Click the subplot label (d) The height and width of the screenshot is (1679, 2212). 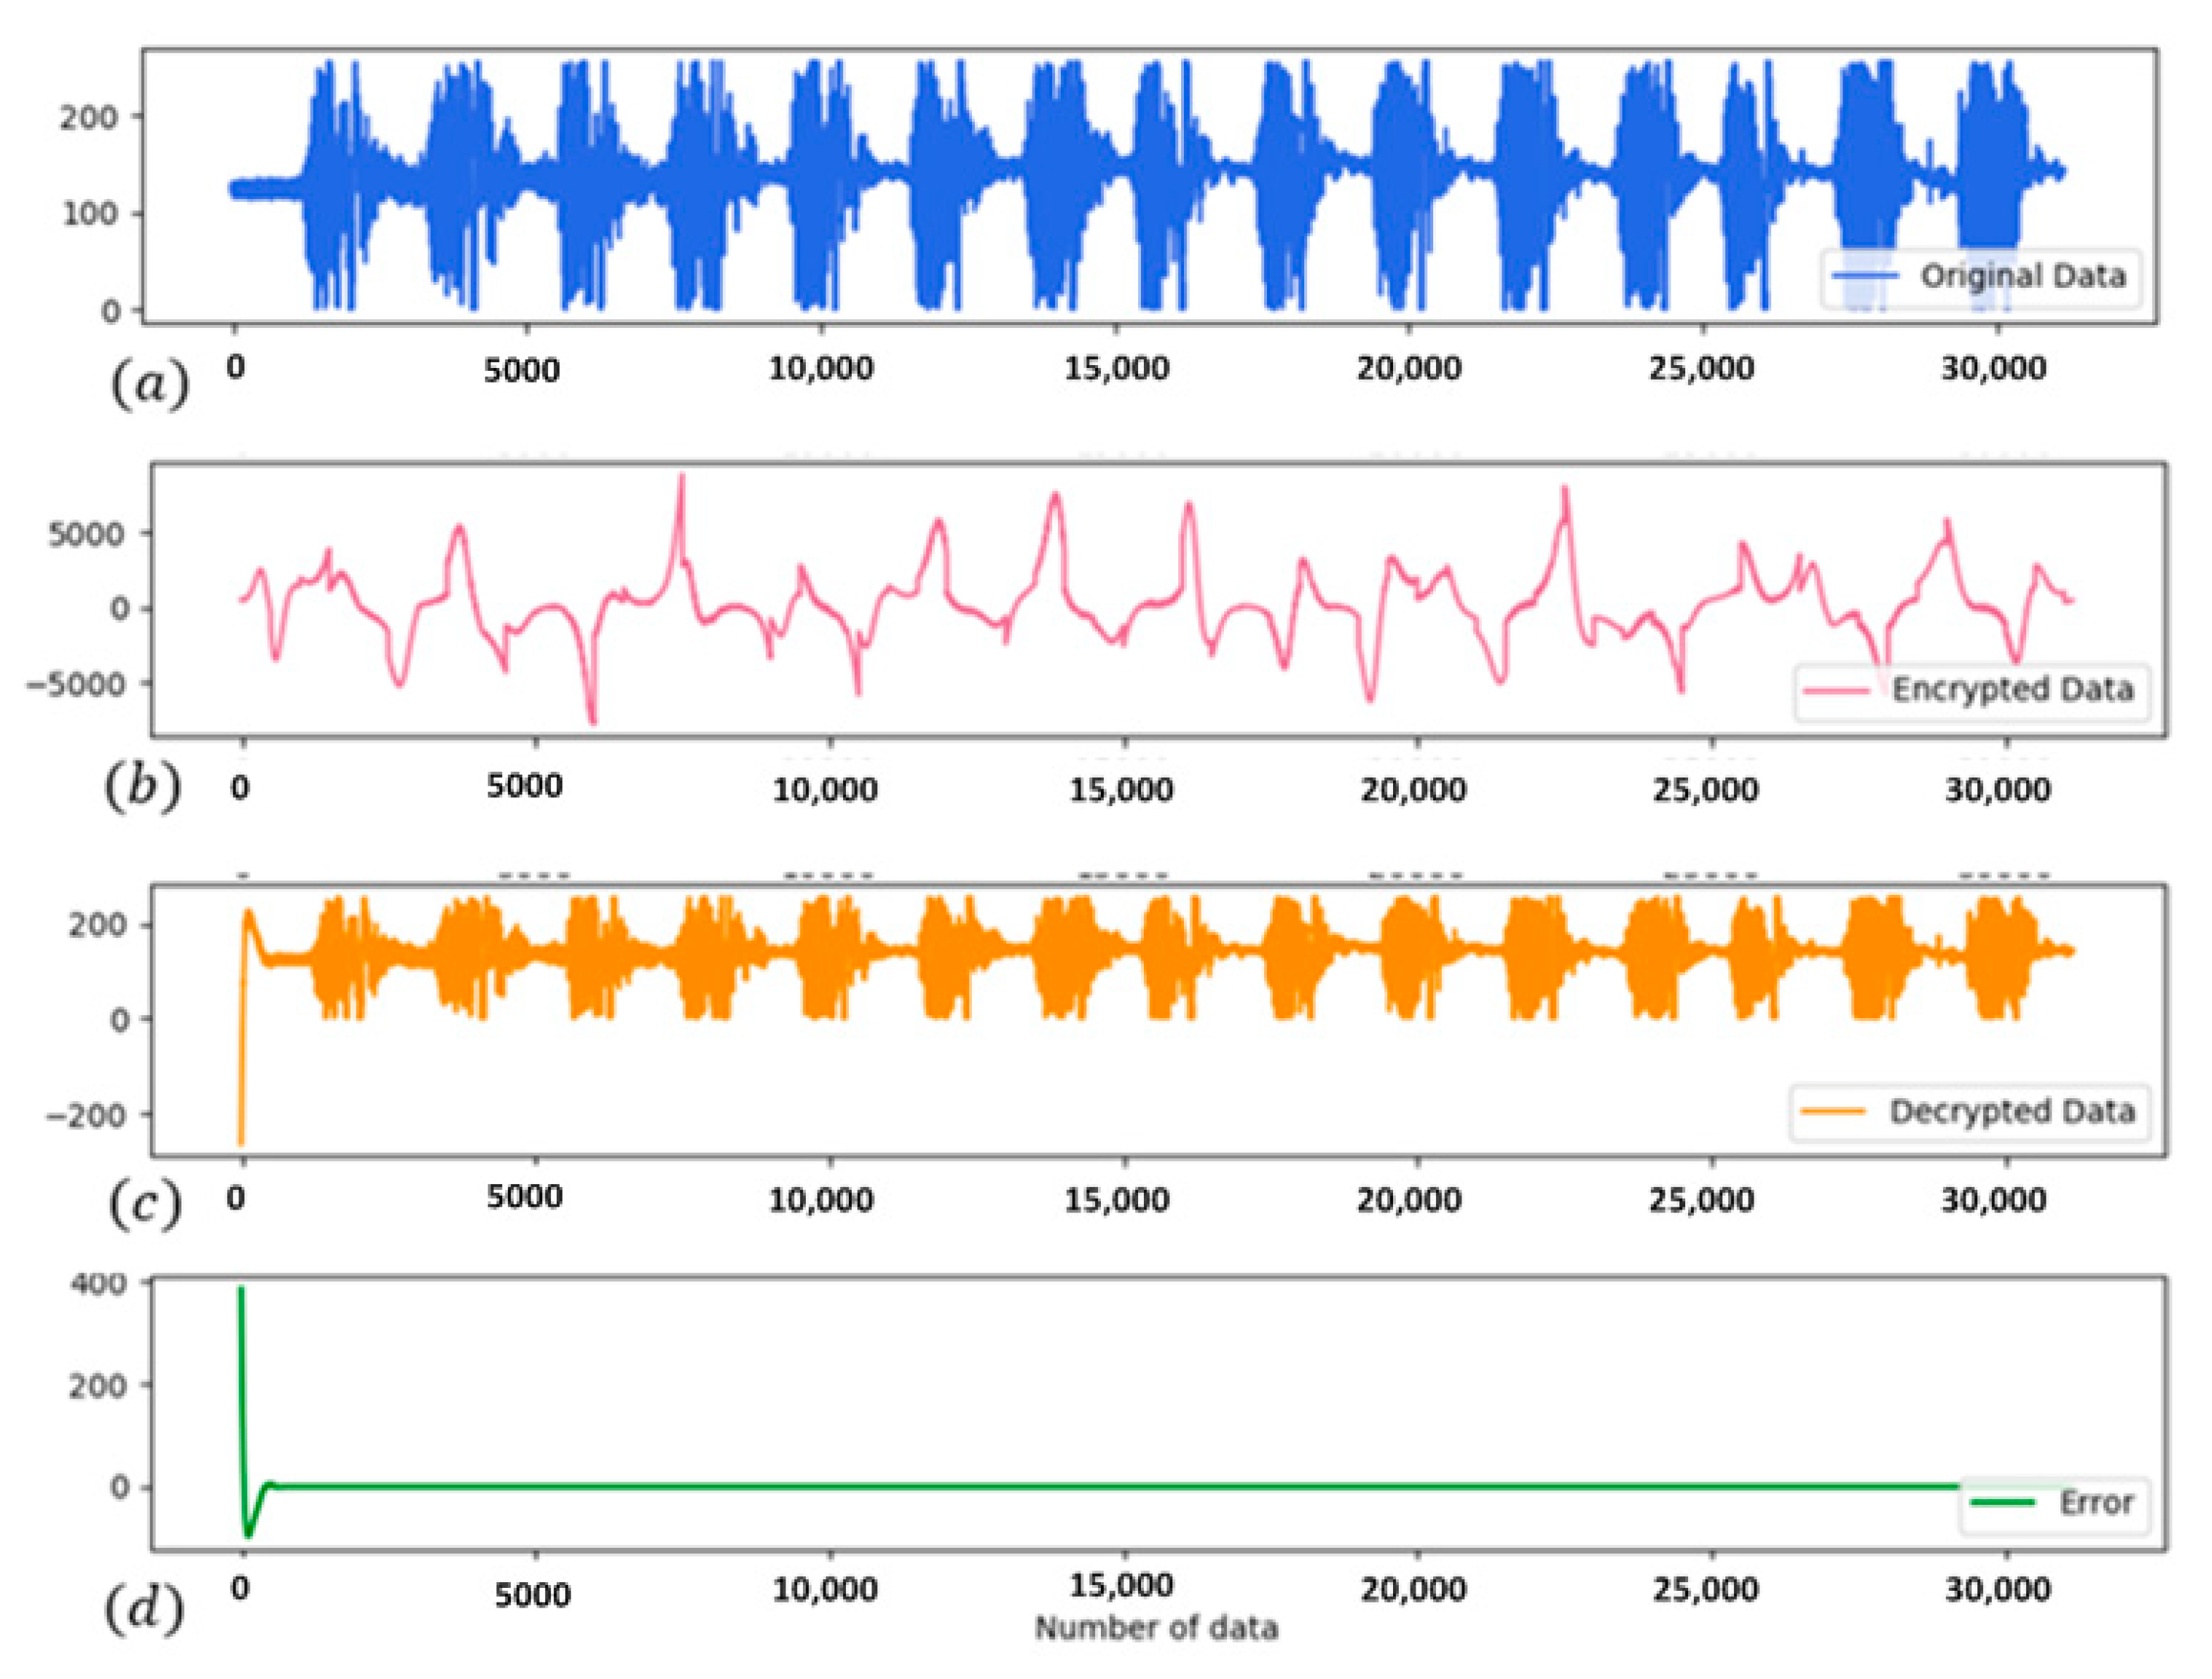tap(144, 1608)
